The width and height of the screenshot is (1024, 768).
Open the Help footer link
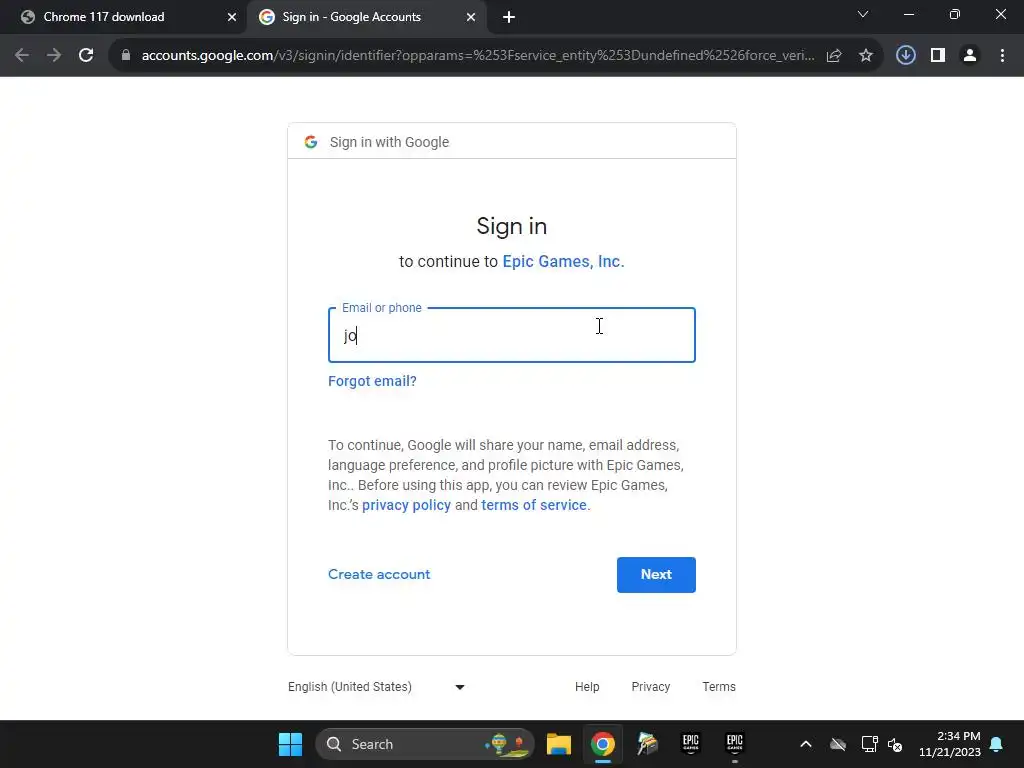tap(586, 686)
